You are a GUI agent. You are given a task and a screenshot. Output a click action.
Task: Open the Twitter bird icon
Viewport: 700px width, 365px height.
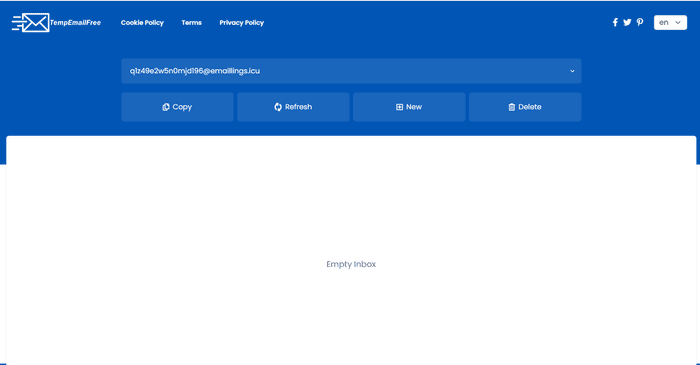[627, 22]
